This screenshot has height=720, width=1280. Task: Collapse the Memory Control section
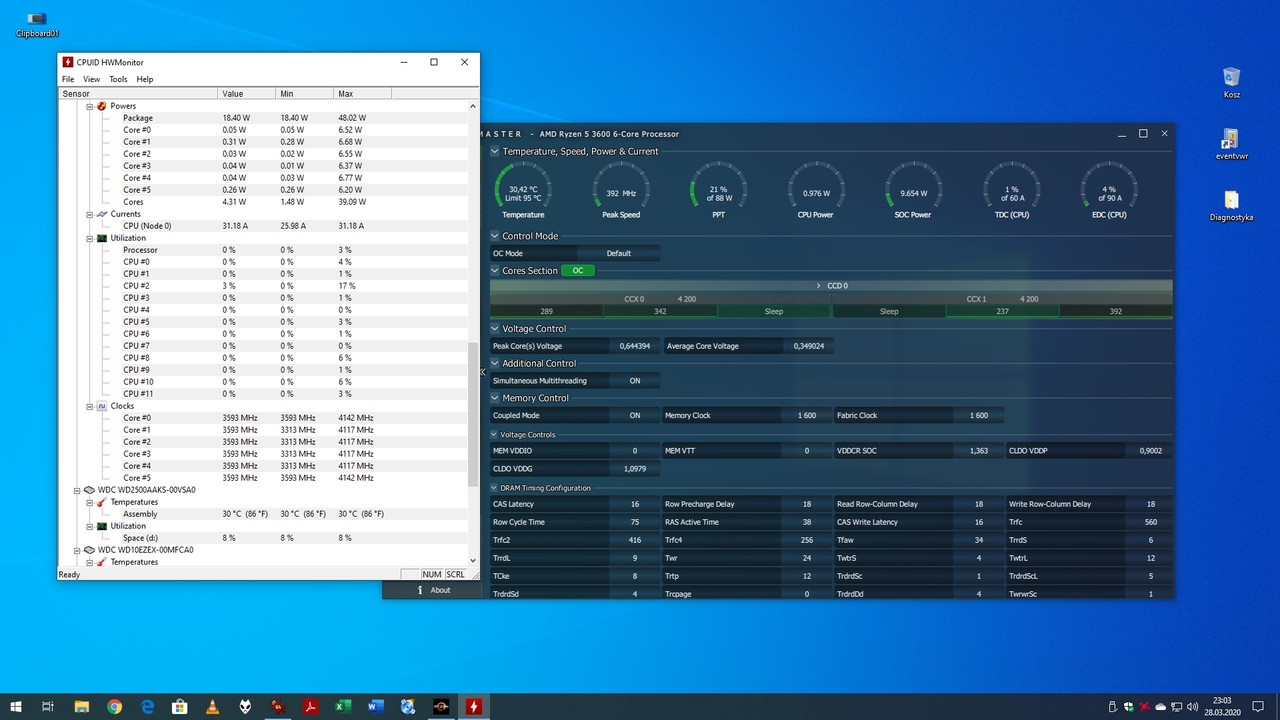[x=494, y=398]
